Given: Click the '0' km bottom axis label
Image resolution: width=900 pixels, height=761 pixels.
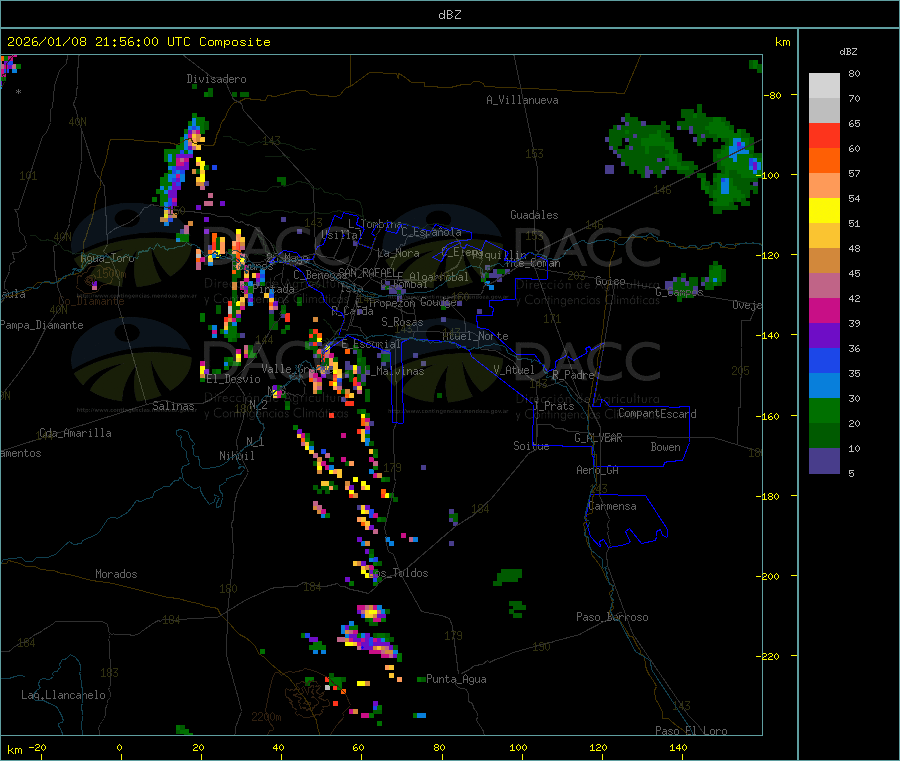Looking at the screenshot, I should click(119, 747).
